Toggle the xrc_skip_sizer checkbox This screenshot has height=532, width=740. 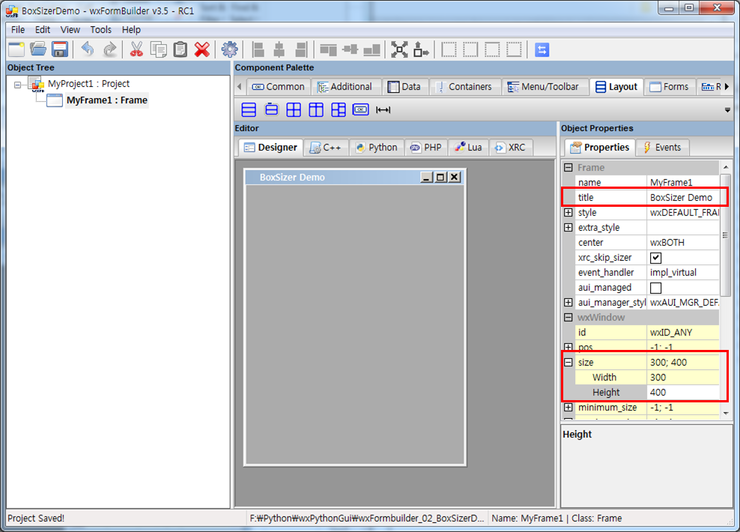tap(656, 257)
